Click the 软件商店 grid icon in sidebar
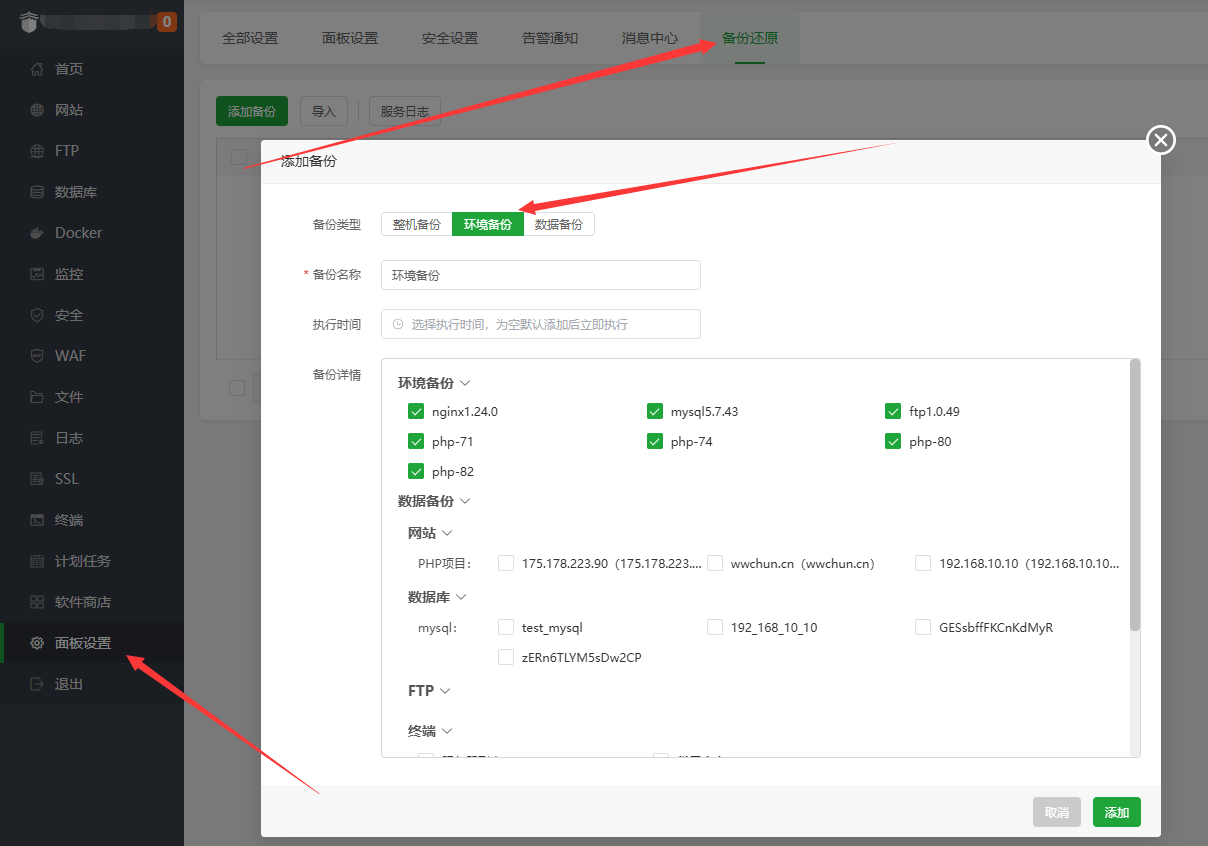Viewport: 1208px width, 846px height. click(37, 602)
